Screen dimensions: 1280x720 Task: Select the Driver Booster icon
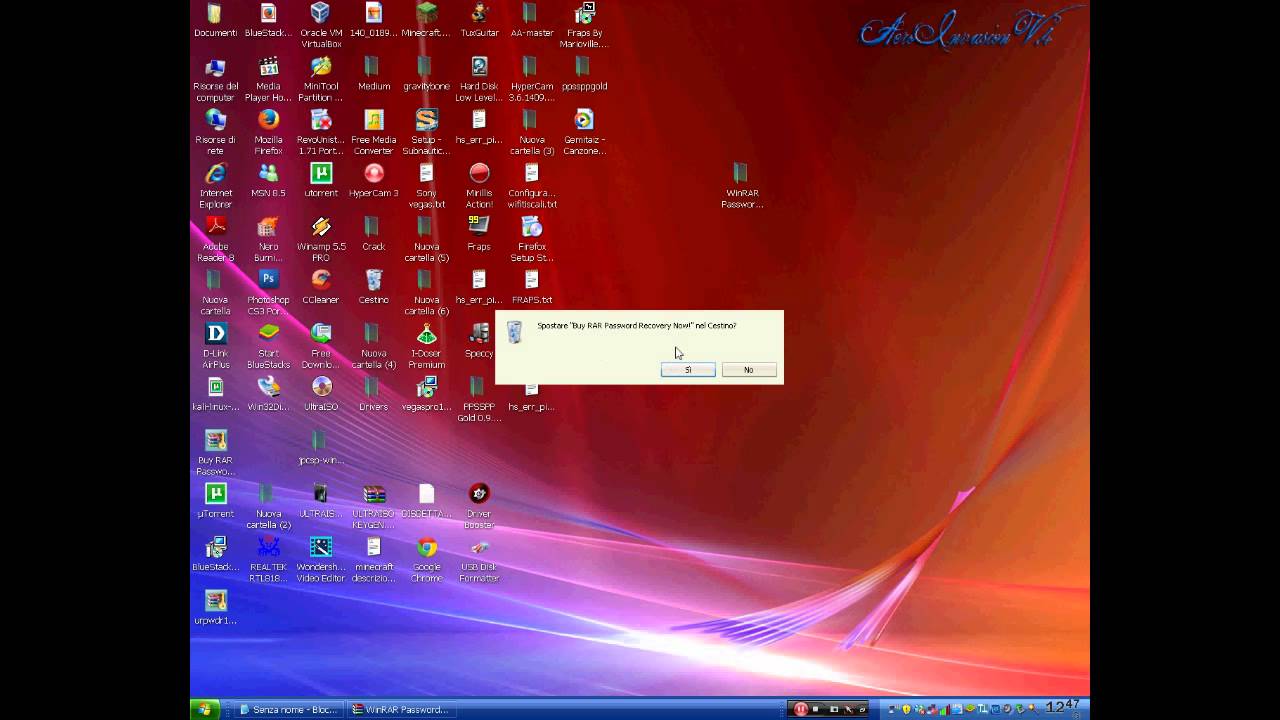pyautogui.click(x=479, y=507)
